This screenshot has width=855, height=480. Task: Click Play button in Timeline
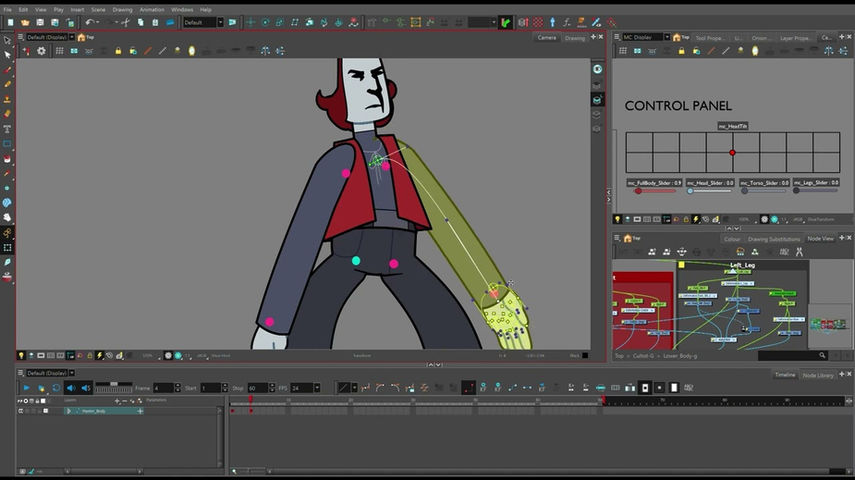click(26, 388)
